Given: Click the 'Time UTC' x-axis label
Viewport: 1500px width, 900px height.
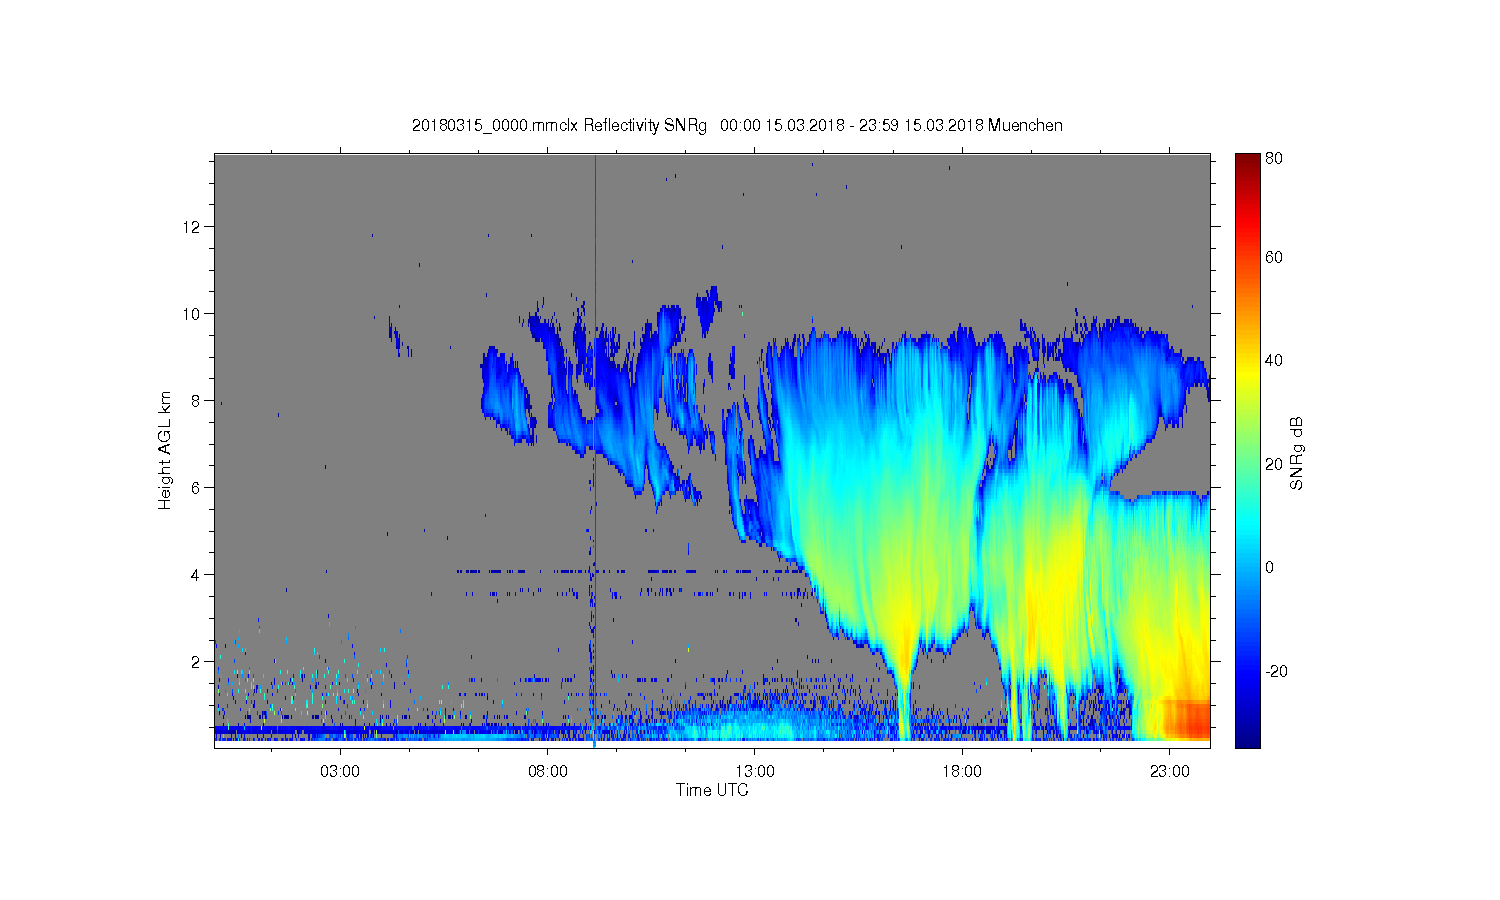Looking at the screenshot, I should click(712, 790).
